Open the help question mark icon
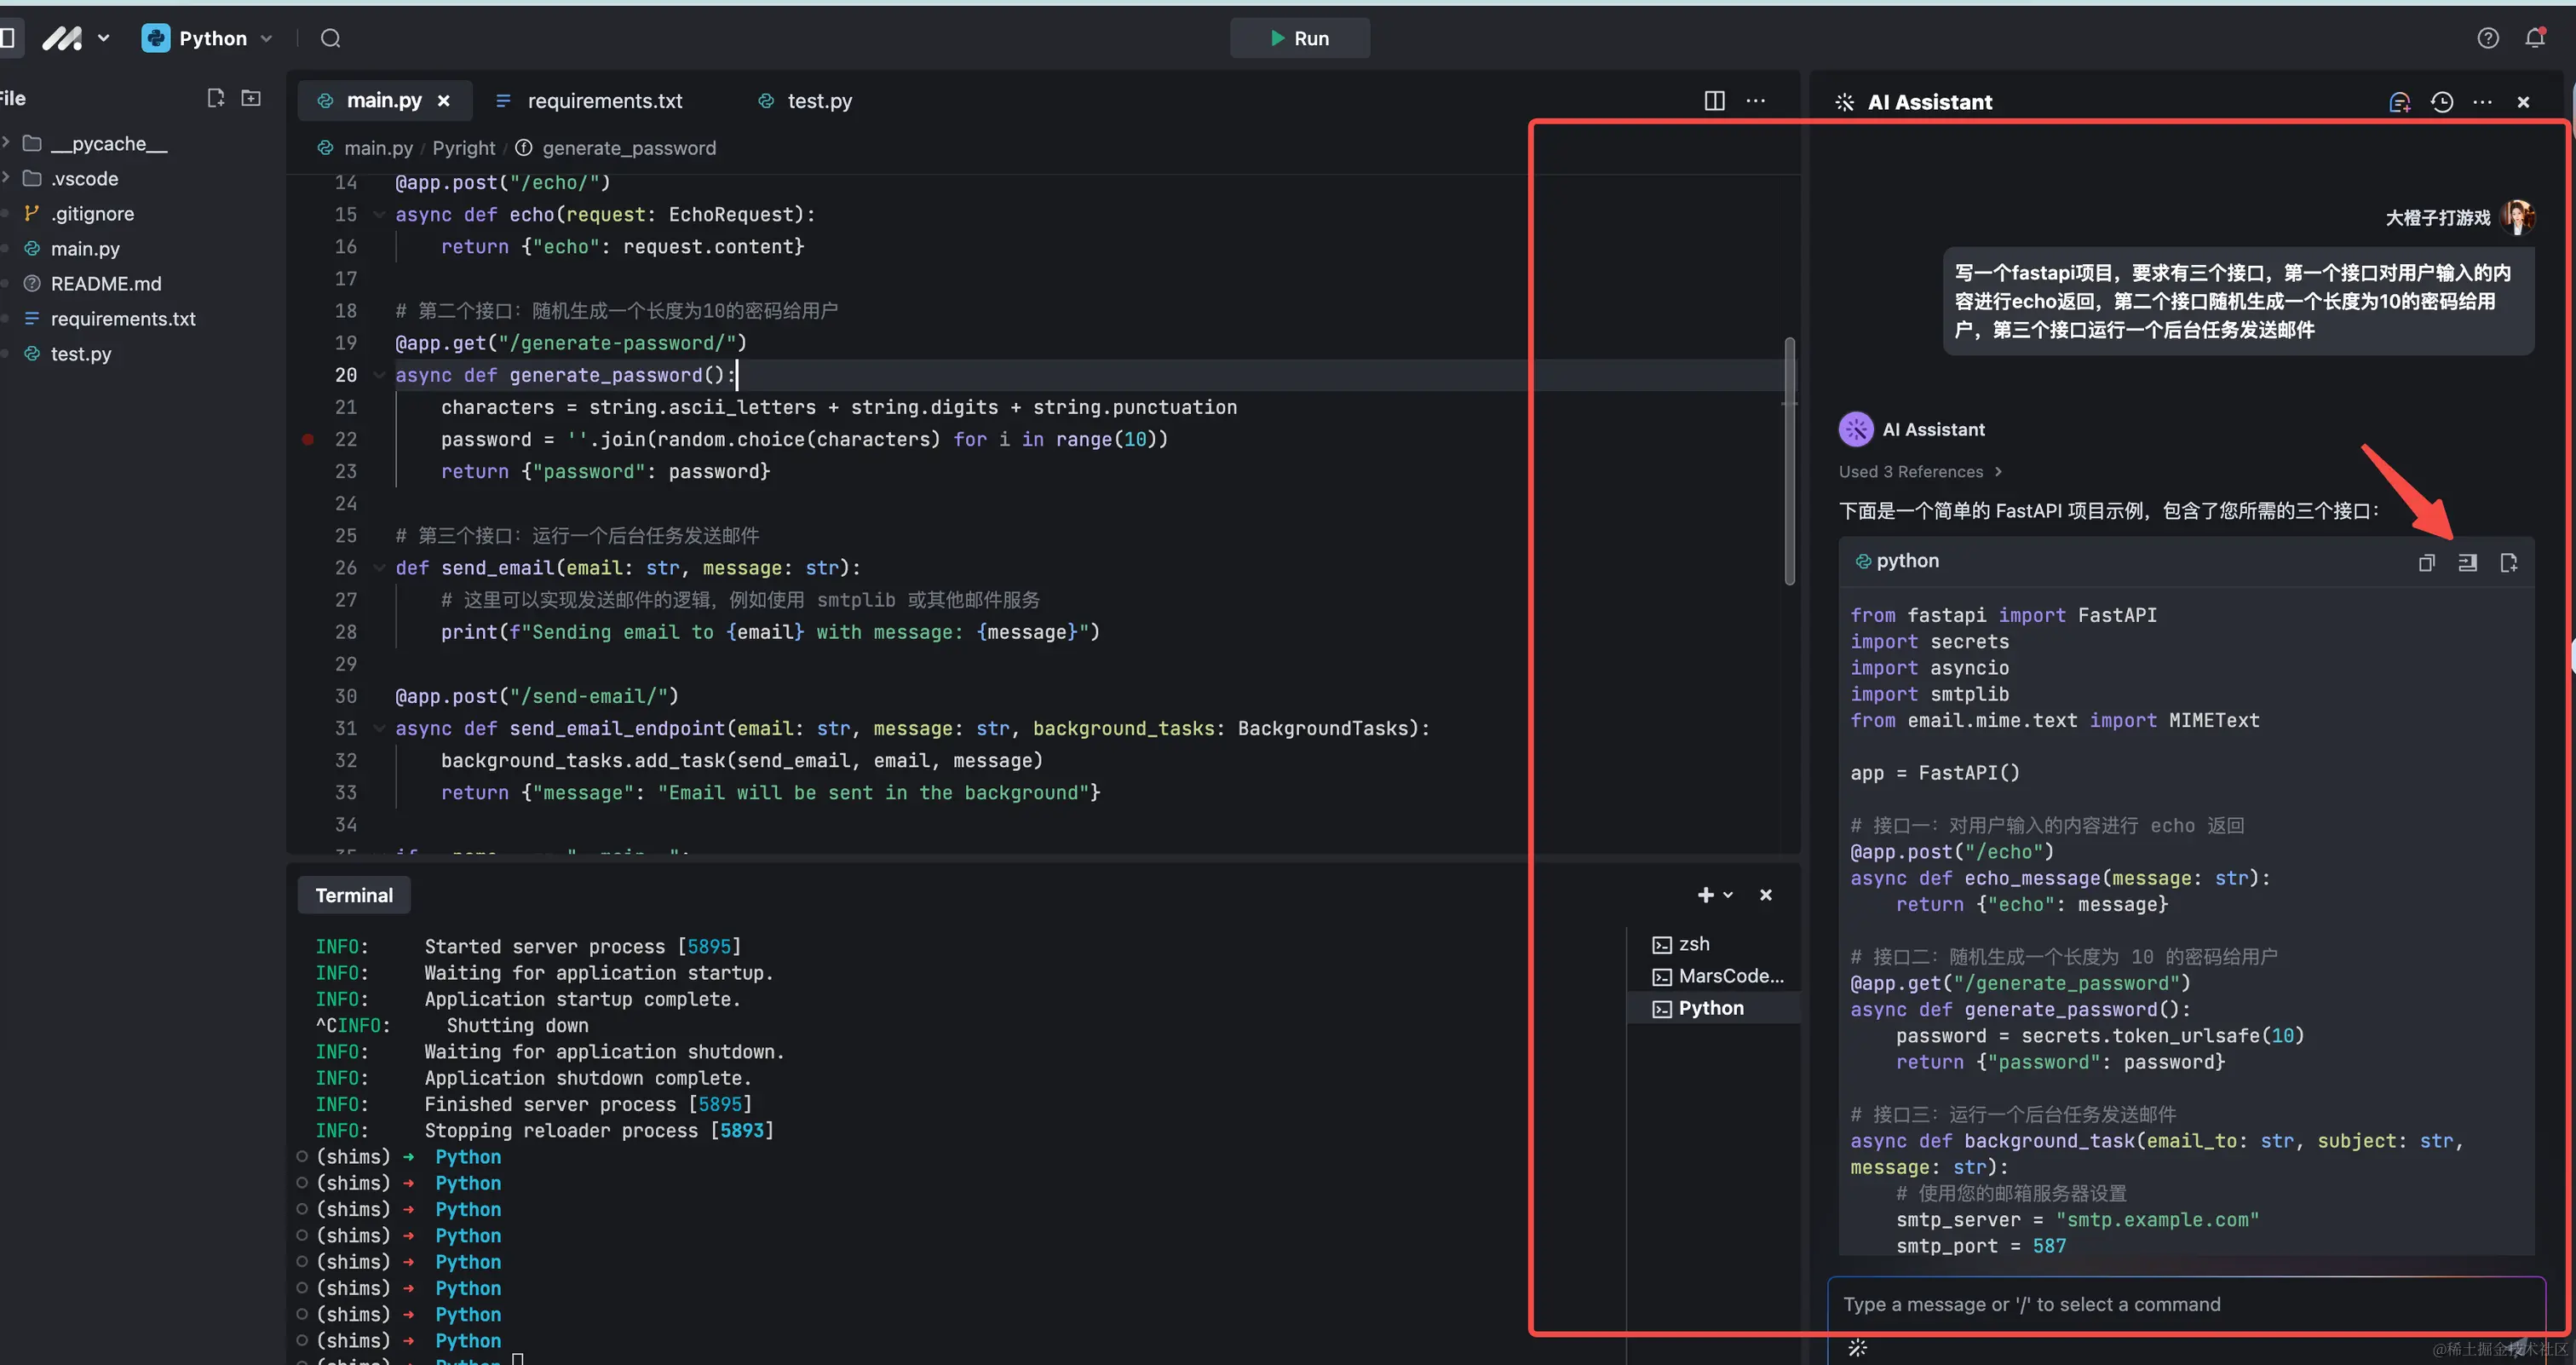 click(2488, 38)
